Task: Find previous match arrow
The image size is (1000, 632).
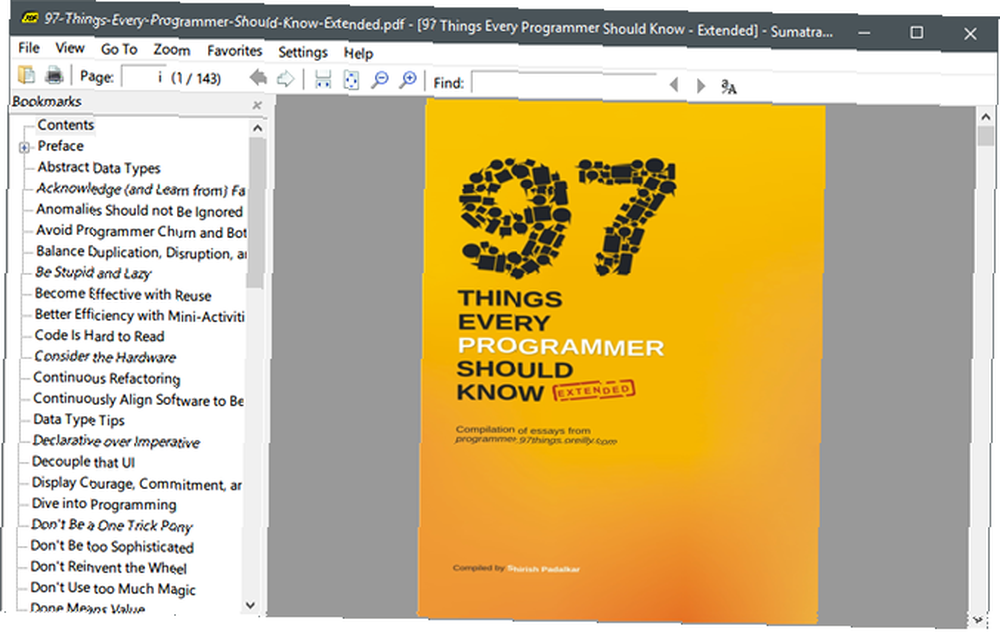Action: coord(673,84)
